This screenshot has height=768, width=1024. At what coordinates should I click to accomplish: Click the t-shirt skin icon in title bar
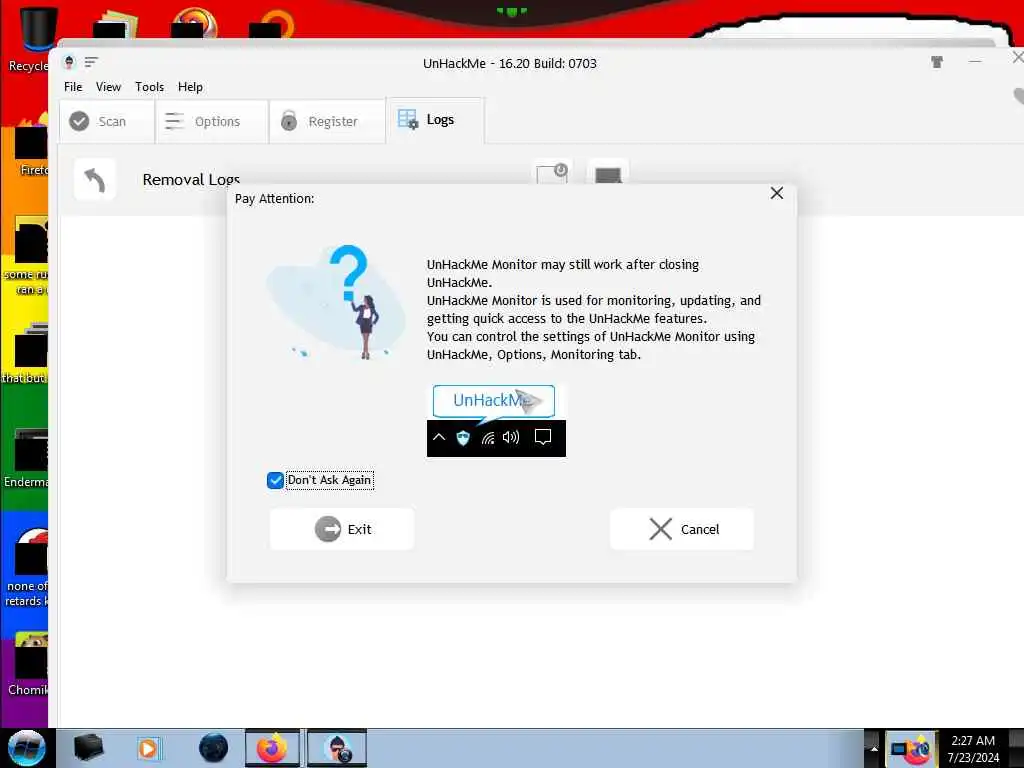(x=936, y=62)
